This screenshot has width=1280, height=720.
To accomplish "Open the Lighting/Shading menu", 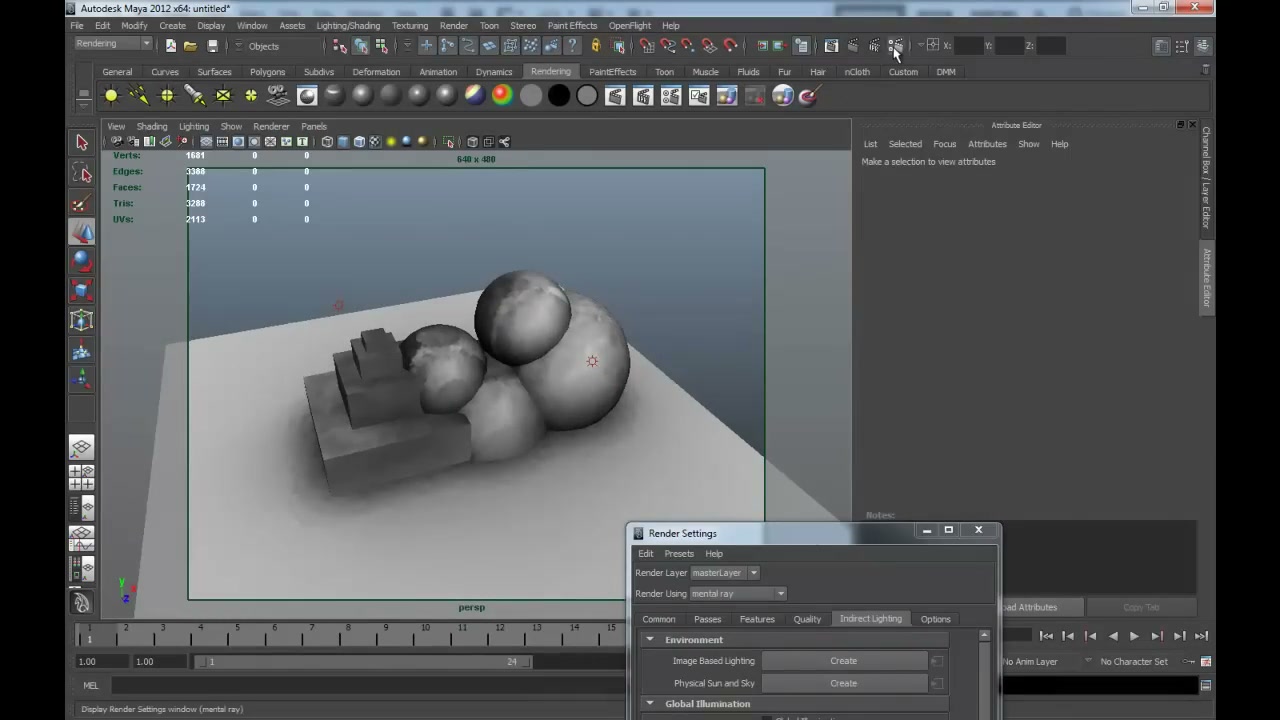I will pyautogui.click(x=348, y=26).
